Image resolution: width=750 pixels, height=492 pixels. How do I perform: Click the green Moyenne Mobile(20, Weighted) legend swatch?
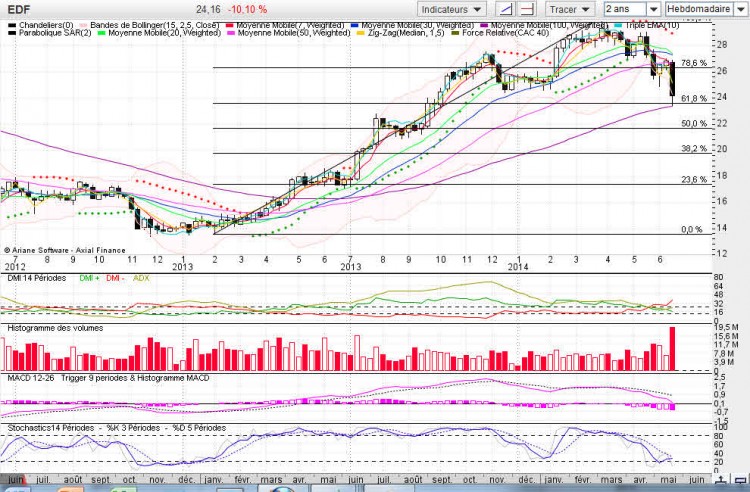coord(101,33)
